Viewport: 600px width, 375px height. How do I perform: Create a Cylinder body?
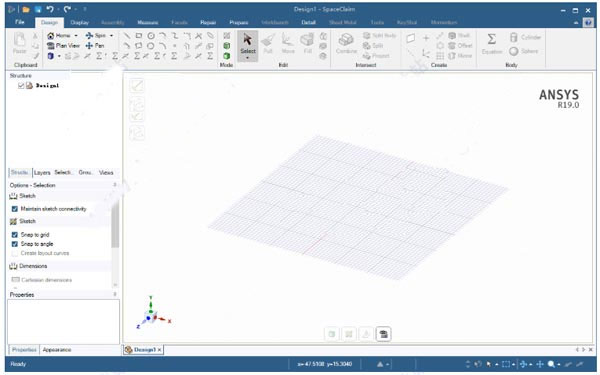(525, 37)
